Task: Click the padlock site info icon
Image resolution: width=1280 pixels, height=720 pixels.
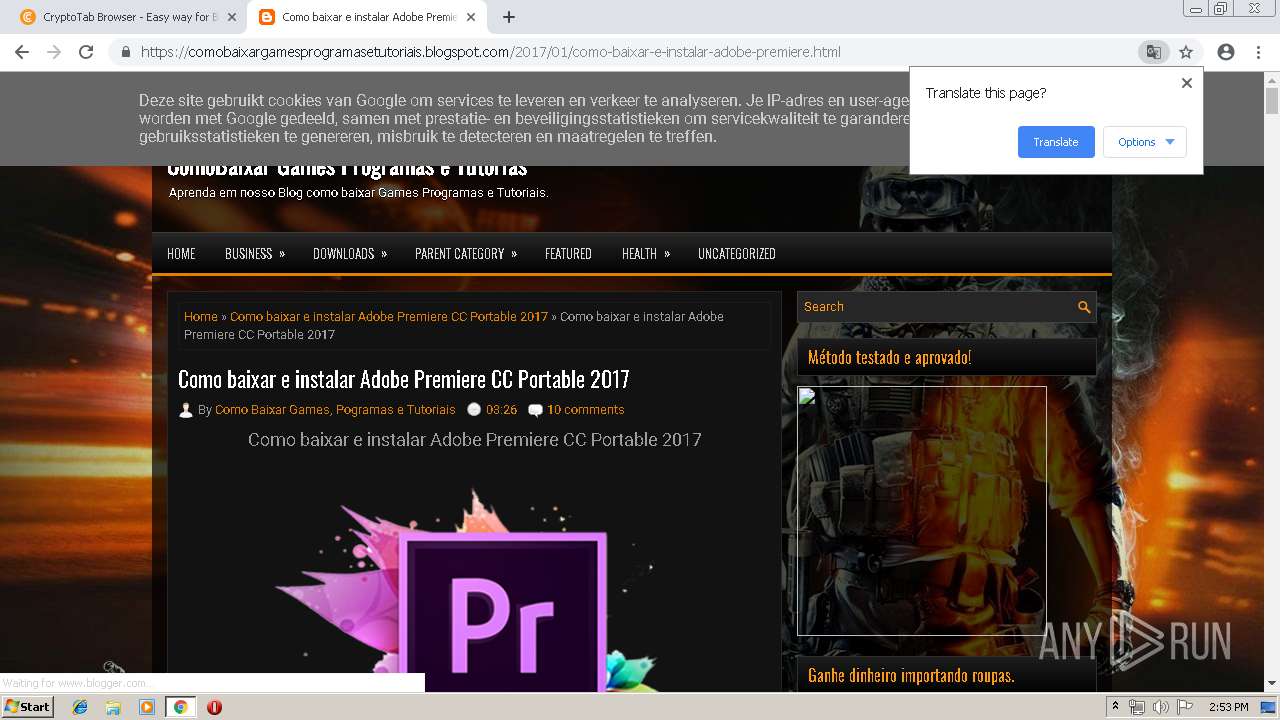Action: click(x=126, y=52)
